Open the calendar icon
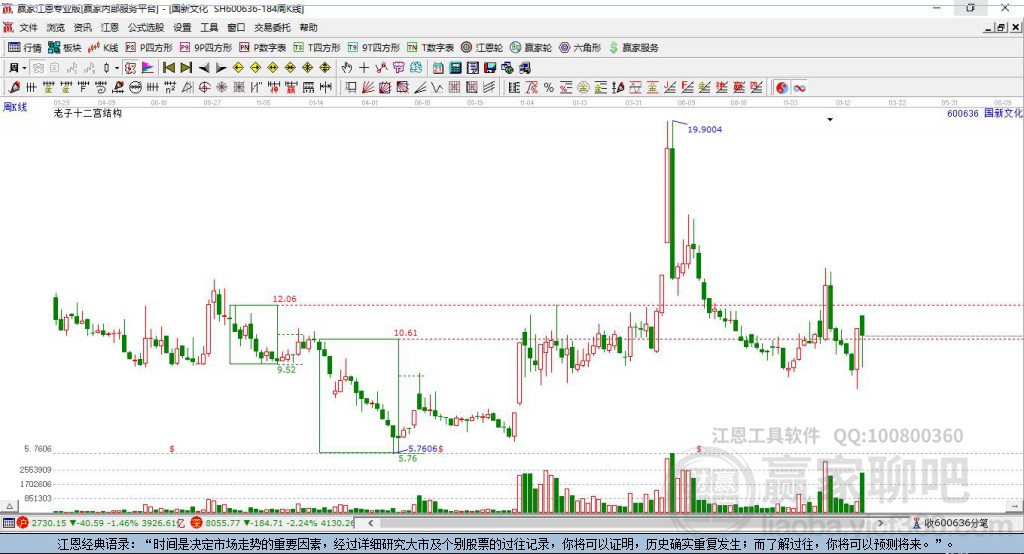 coord(438,67)
